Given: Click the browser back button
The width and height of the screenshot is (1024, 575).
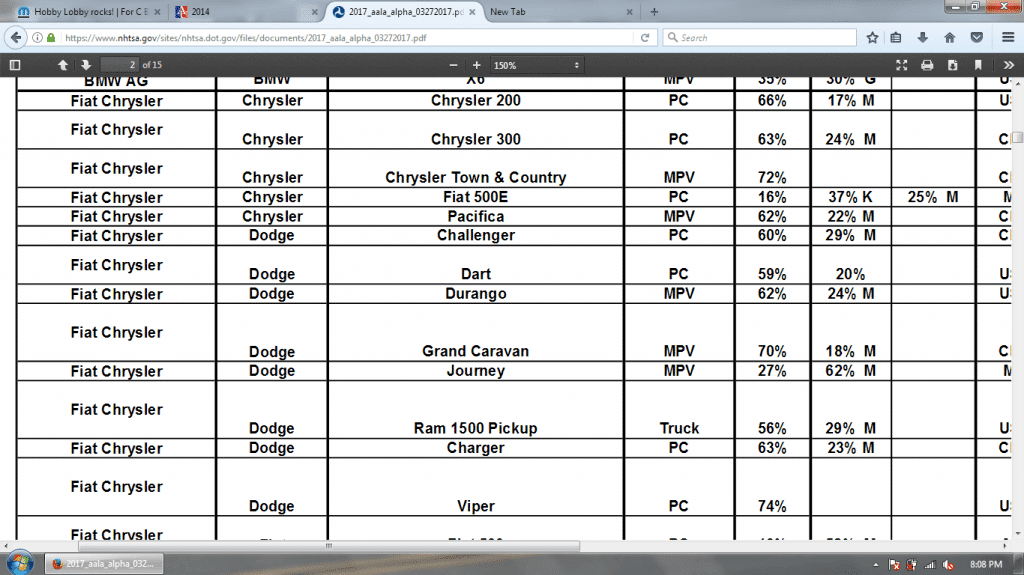Looking at the screenshot, I should 14,37.
